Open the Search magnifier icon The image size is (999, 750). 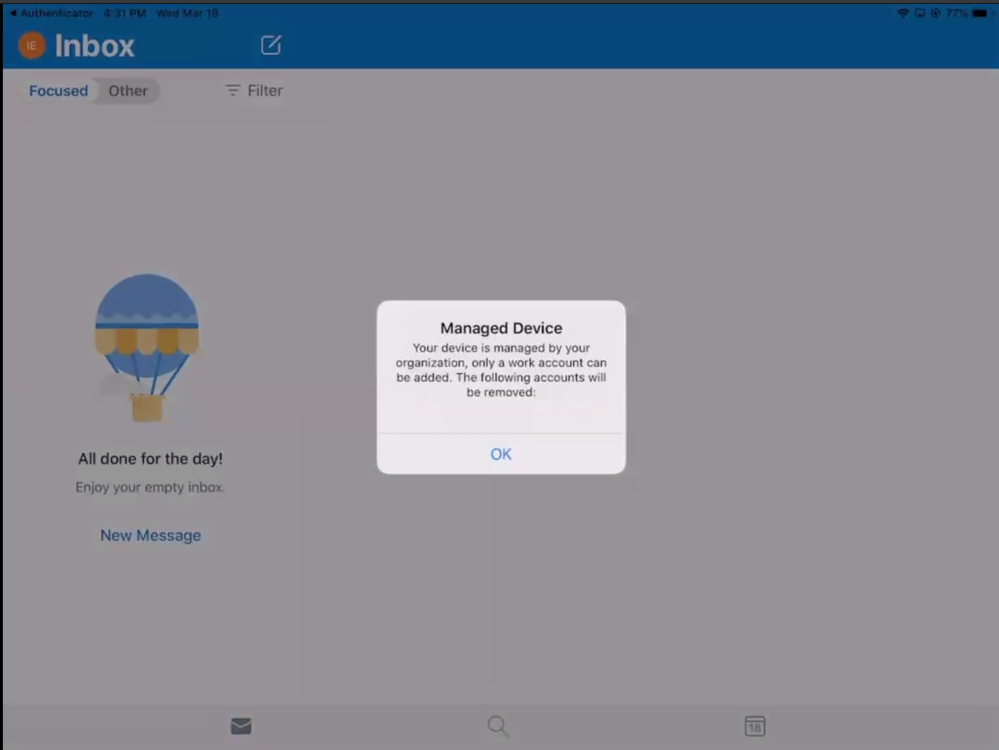point(498,726)
